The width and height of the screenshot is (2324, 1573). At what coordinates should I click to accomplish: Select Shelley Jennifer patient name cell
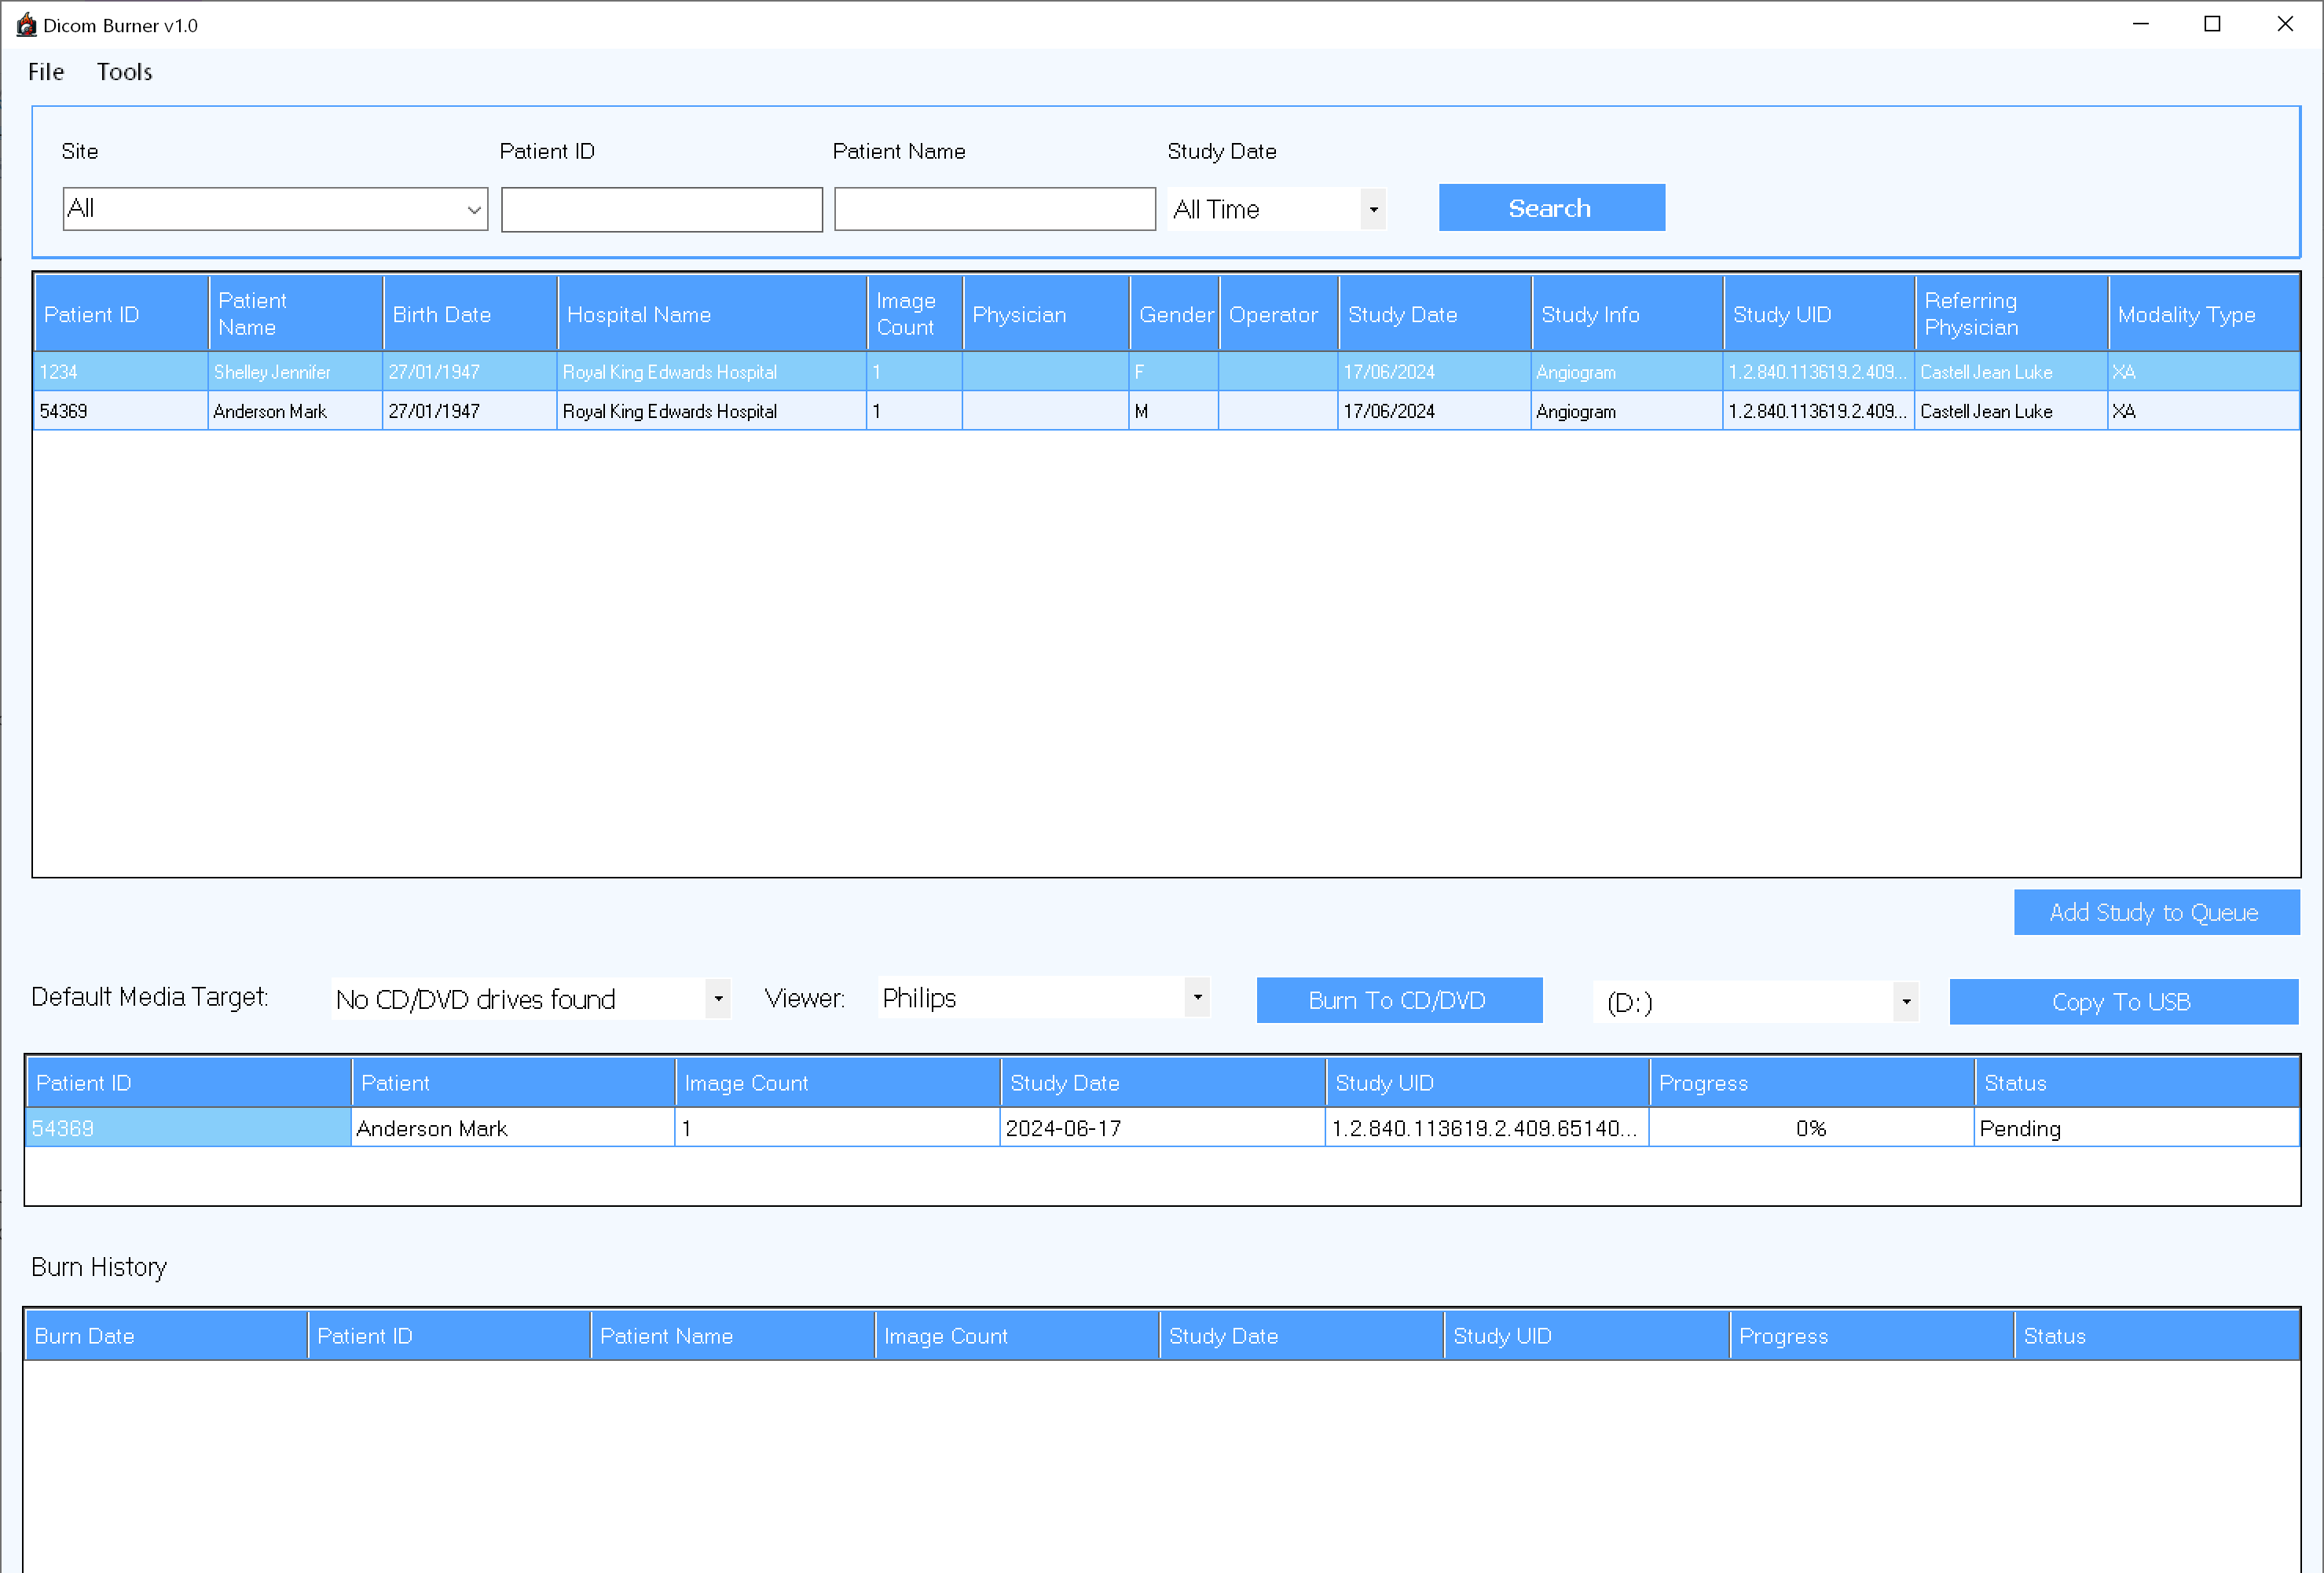point(295,372)
